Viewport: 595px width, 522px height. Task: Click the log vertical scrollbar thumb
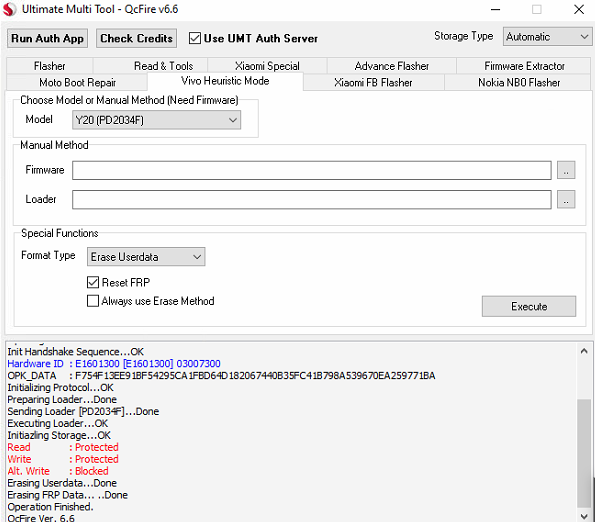point(584,453)
